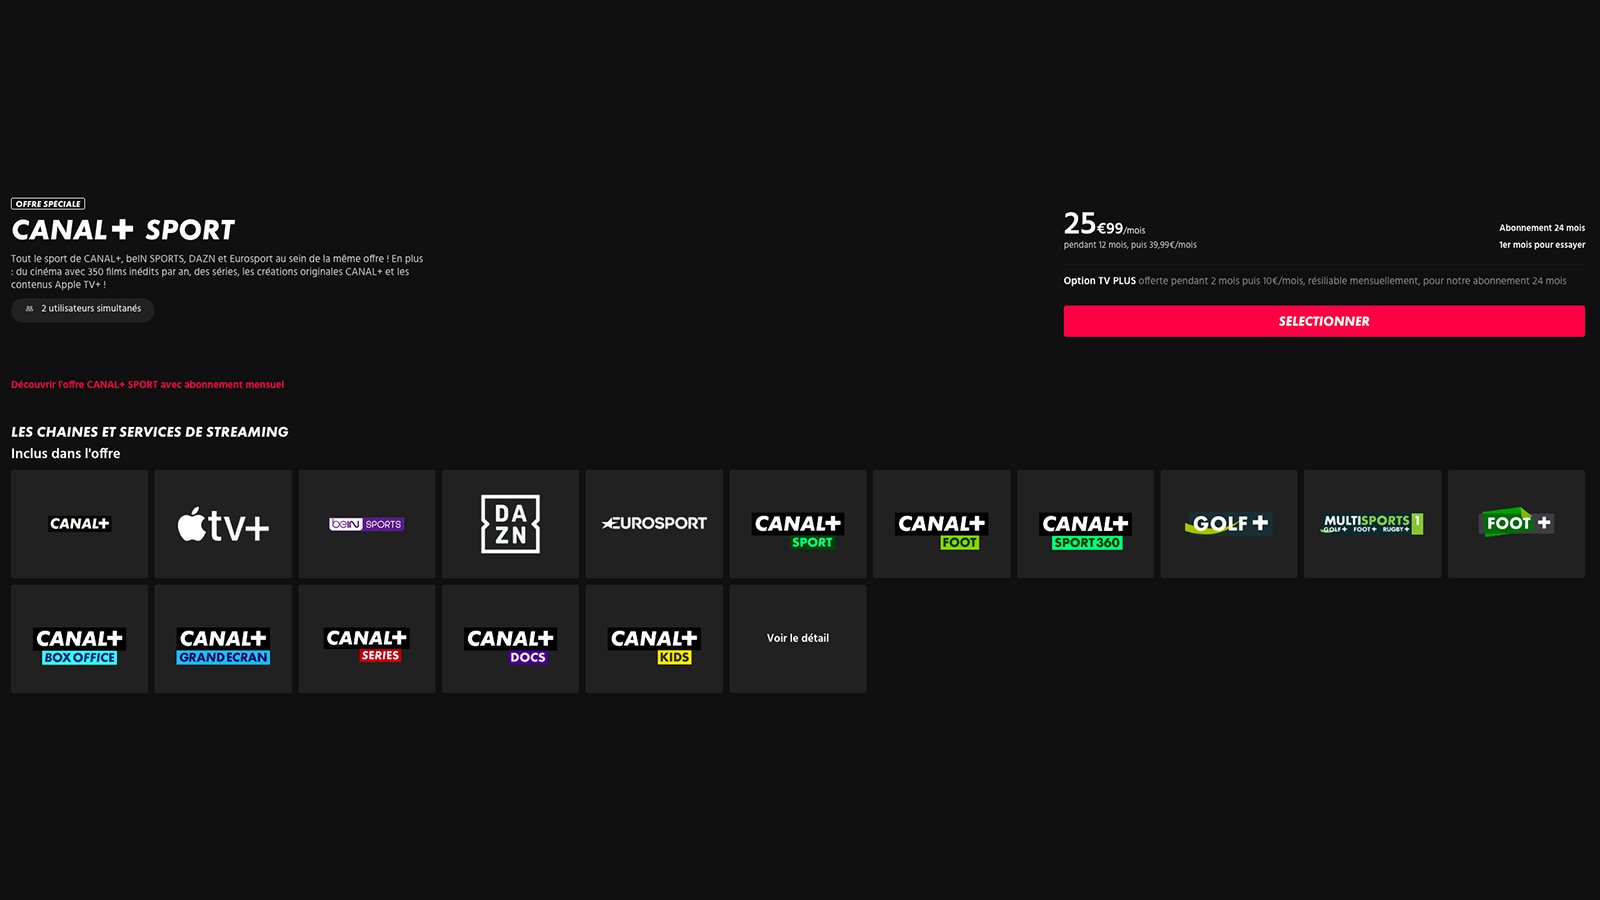The width and height of the screenshot is (1600, 900).
Task: Click the Multisports channel tile
Action: 1372,524
